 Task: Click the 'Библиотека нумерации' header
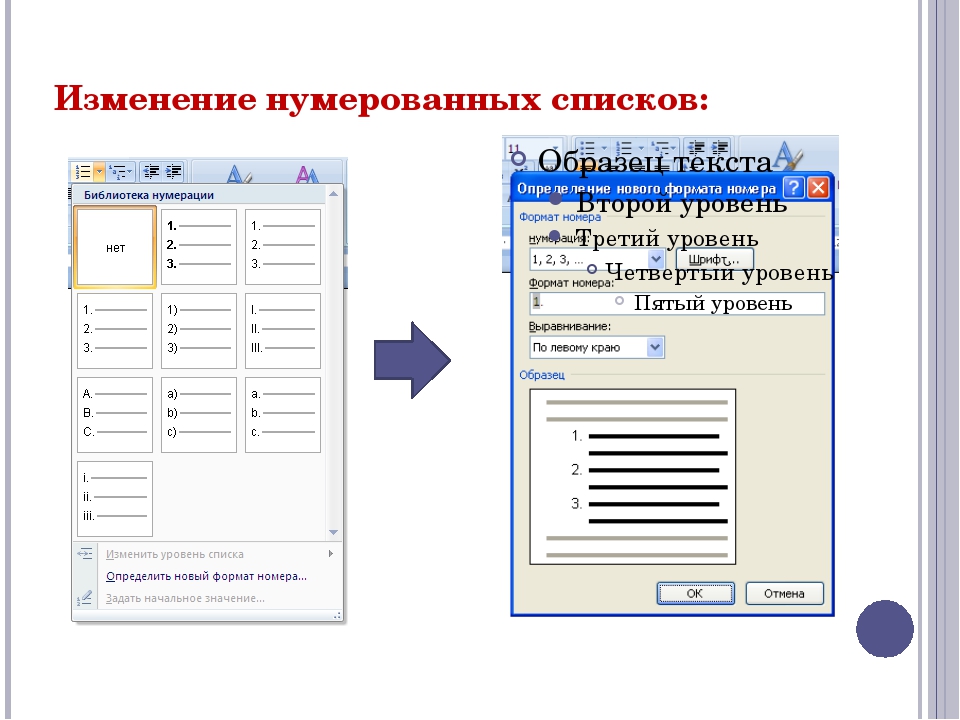click(x=149, y=195)
